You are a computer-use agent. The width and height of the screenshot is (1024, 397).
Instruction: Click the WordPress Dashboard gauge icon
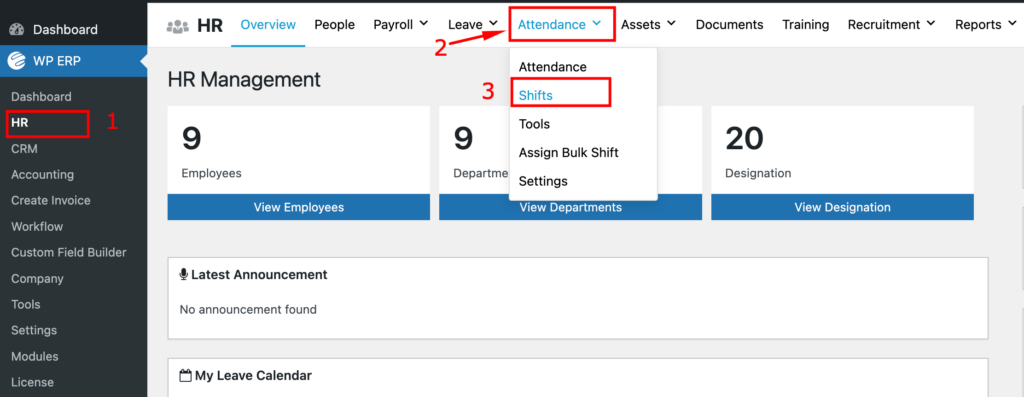[17, 29]
